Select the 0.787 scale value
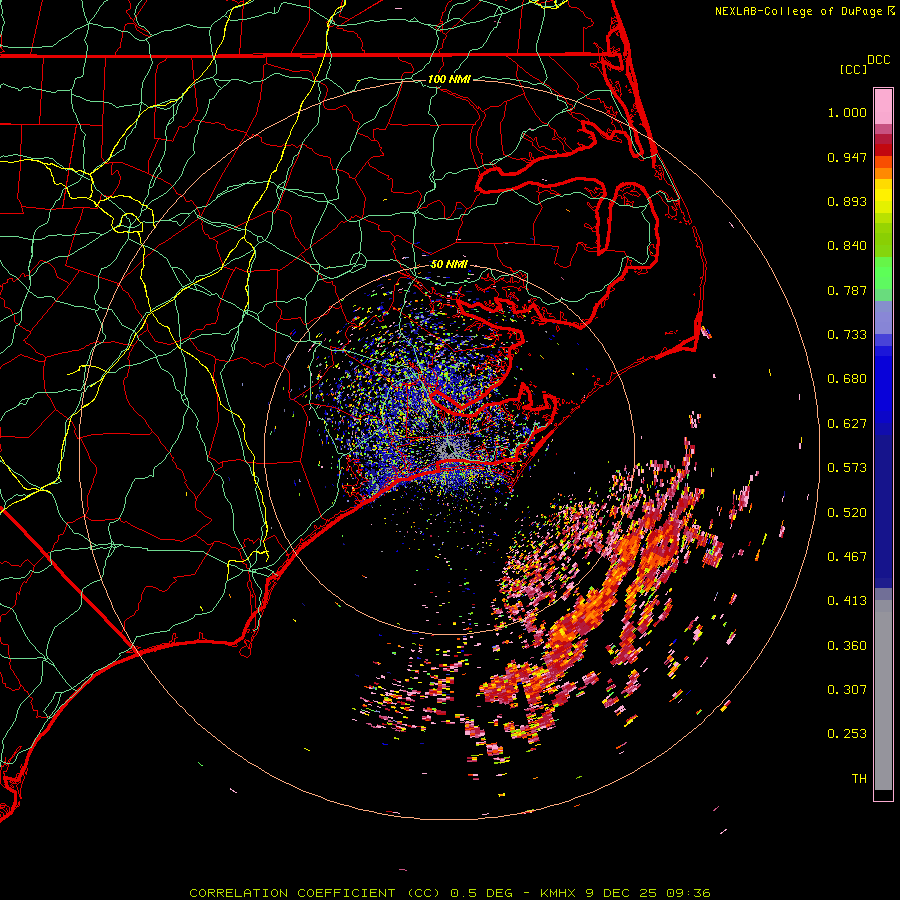Image resolution: width=900 pixels, height=900 pixels. click(847, 290)
